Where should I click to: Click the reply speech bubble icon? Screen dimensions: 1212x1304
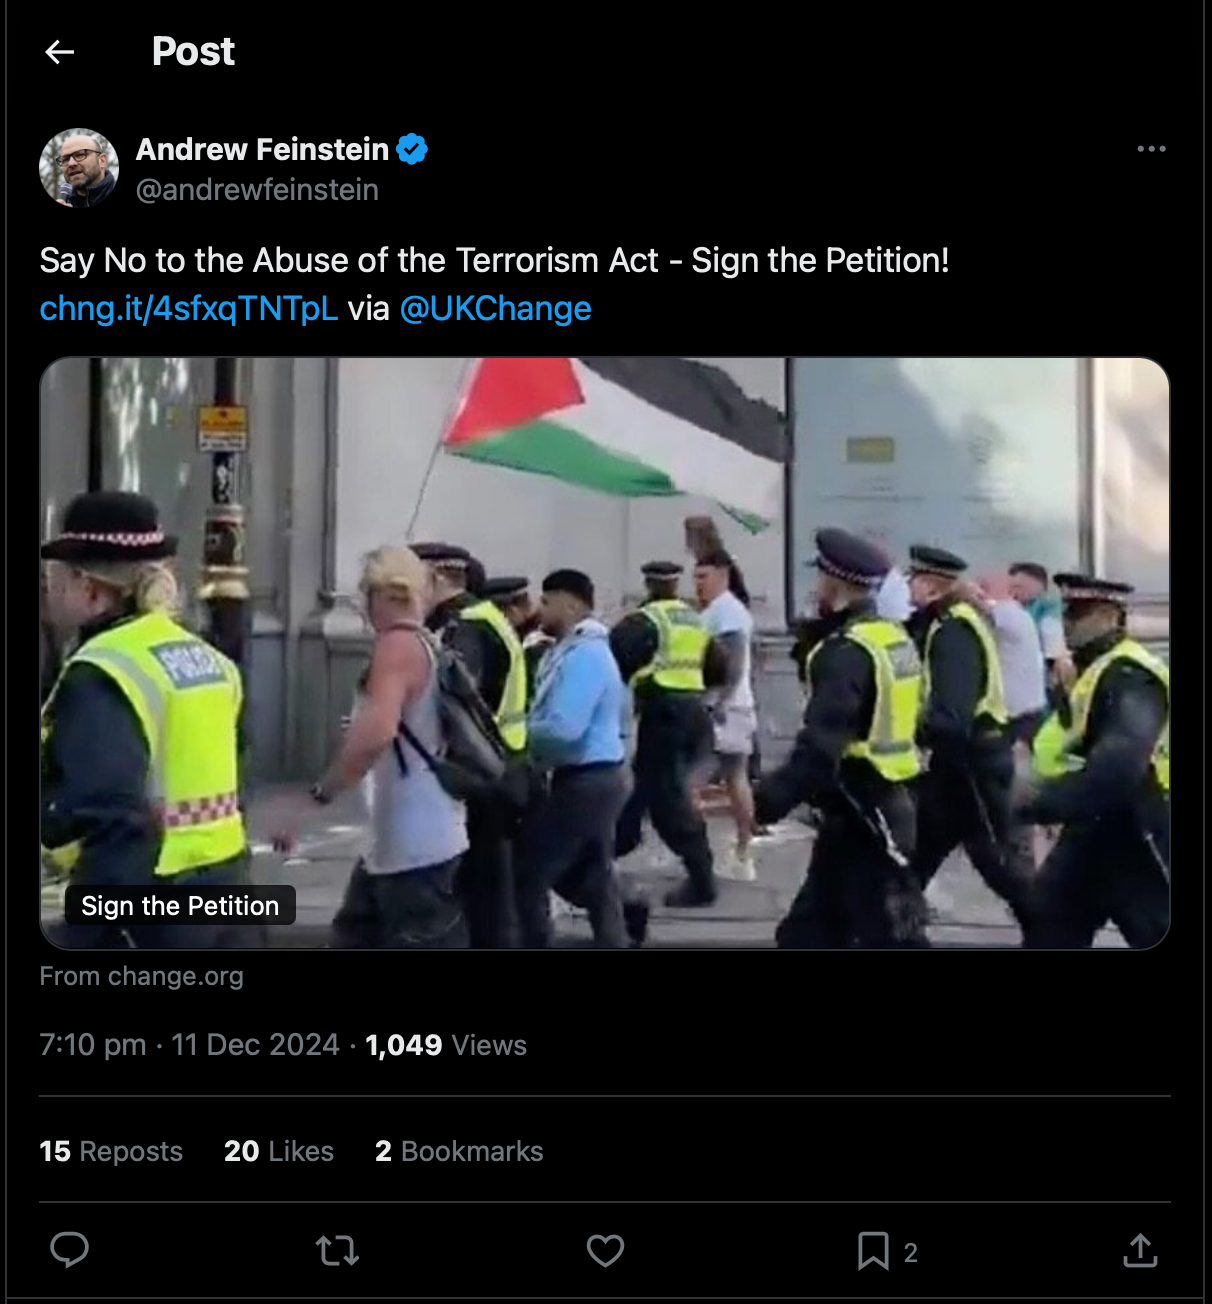[70, 1250]
